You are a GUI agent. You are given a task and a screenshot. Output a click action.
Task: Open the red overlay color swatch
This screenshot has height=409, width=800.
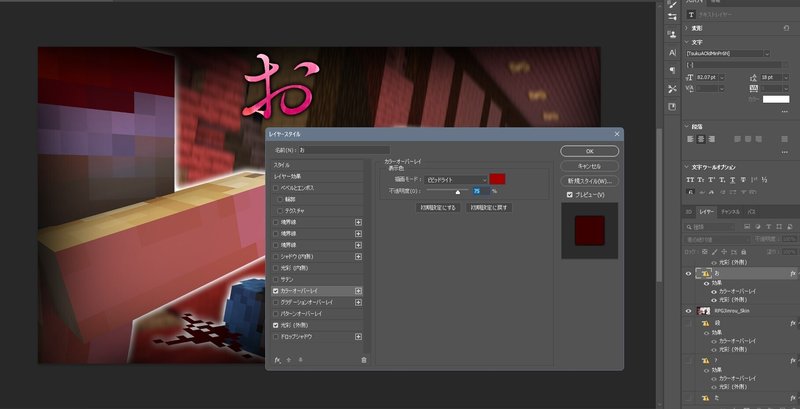[497, 179]
